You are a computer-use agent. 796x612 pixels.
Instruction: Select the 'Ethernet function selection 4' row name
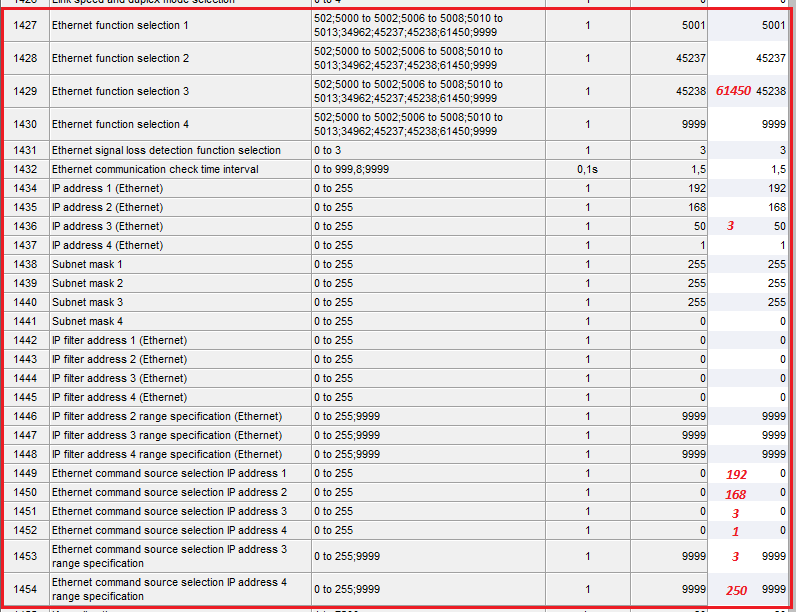pyautogui.click(x=180, y=124)
